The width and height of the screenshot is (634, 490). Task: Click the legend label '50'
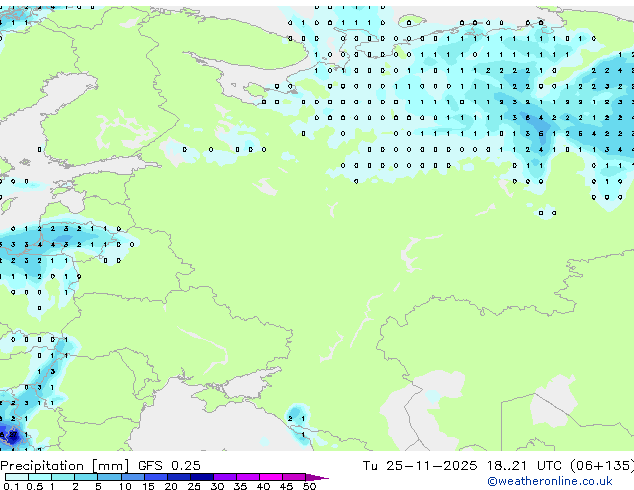click(x=309, y=486)
